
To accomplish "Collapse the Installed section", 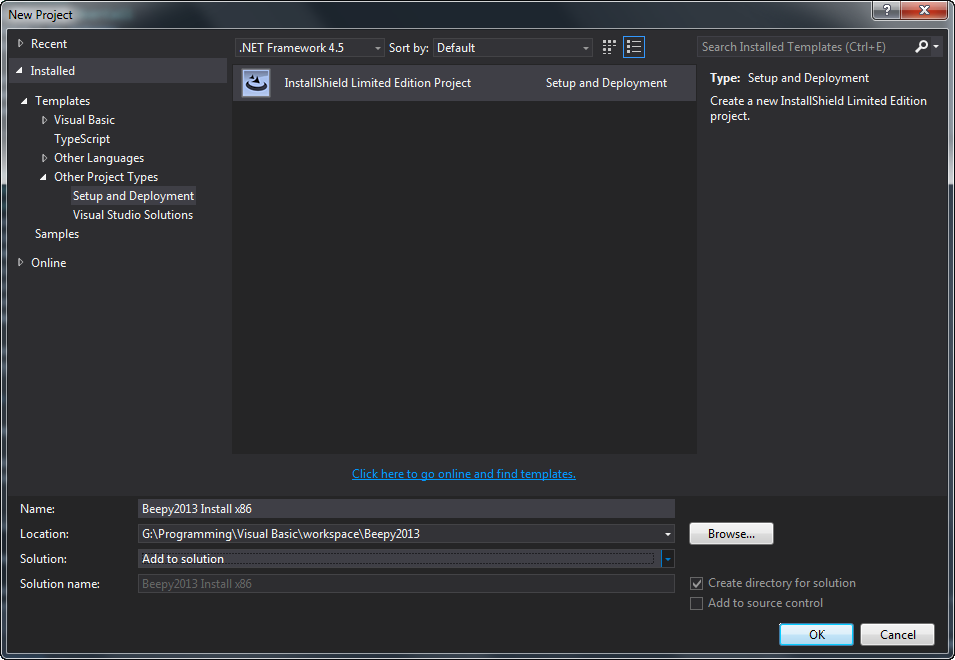I will (19, 71).
